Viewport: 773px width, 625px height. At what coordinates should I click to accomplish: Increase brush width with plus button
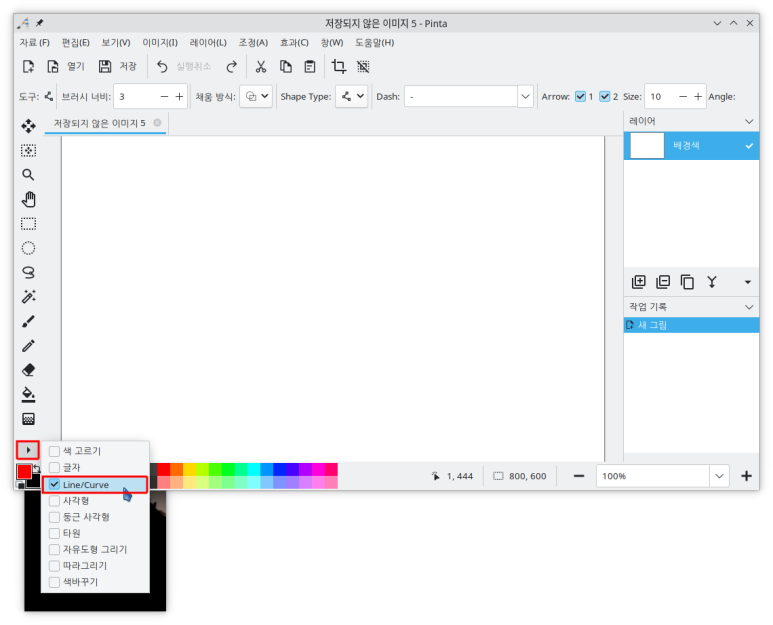(x=179, y=97)
